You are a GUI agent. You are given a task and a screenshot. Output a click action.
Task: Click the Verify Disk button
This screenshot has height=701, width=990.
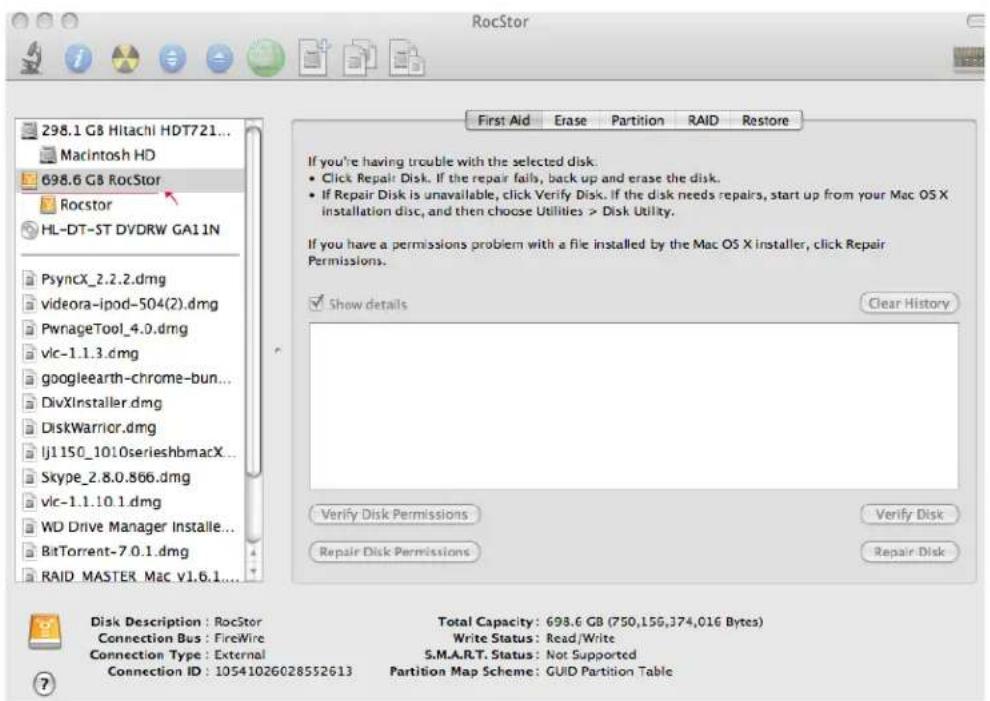click(x=910, y=515)
